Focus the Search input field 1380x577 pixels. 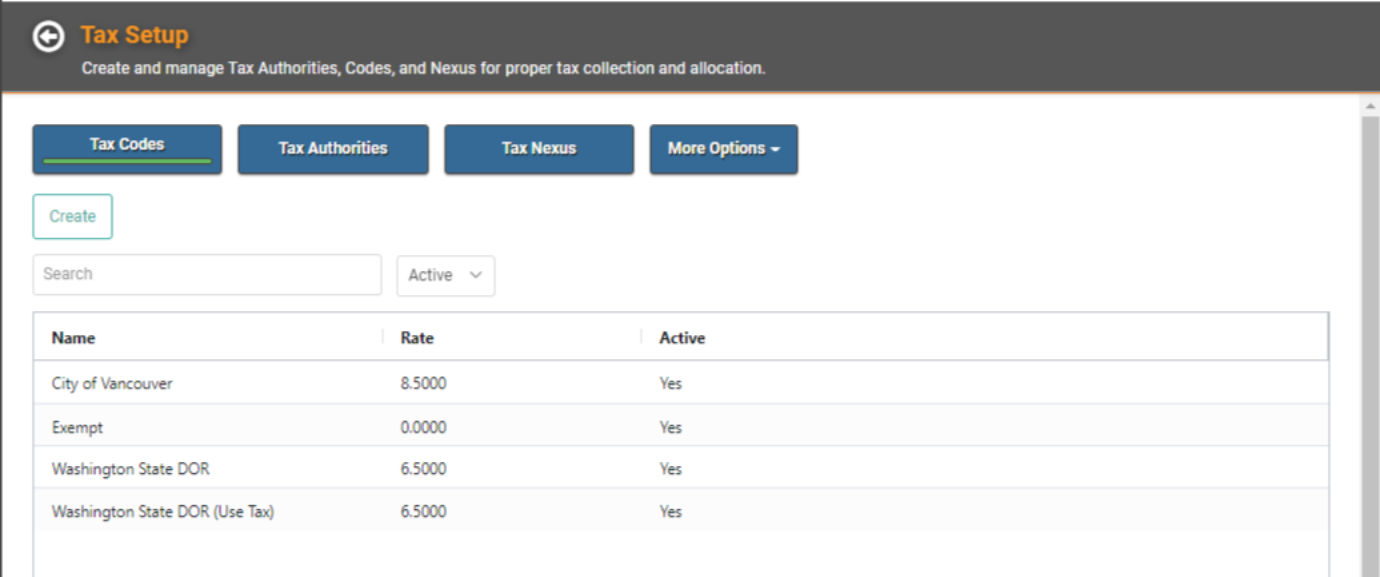(x=207, y=274)
